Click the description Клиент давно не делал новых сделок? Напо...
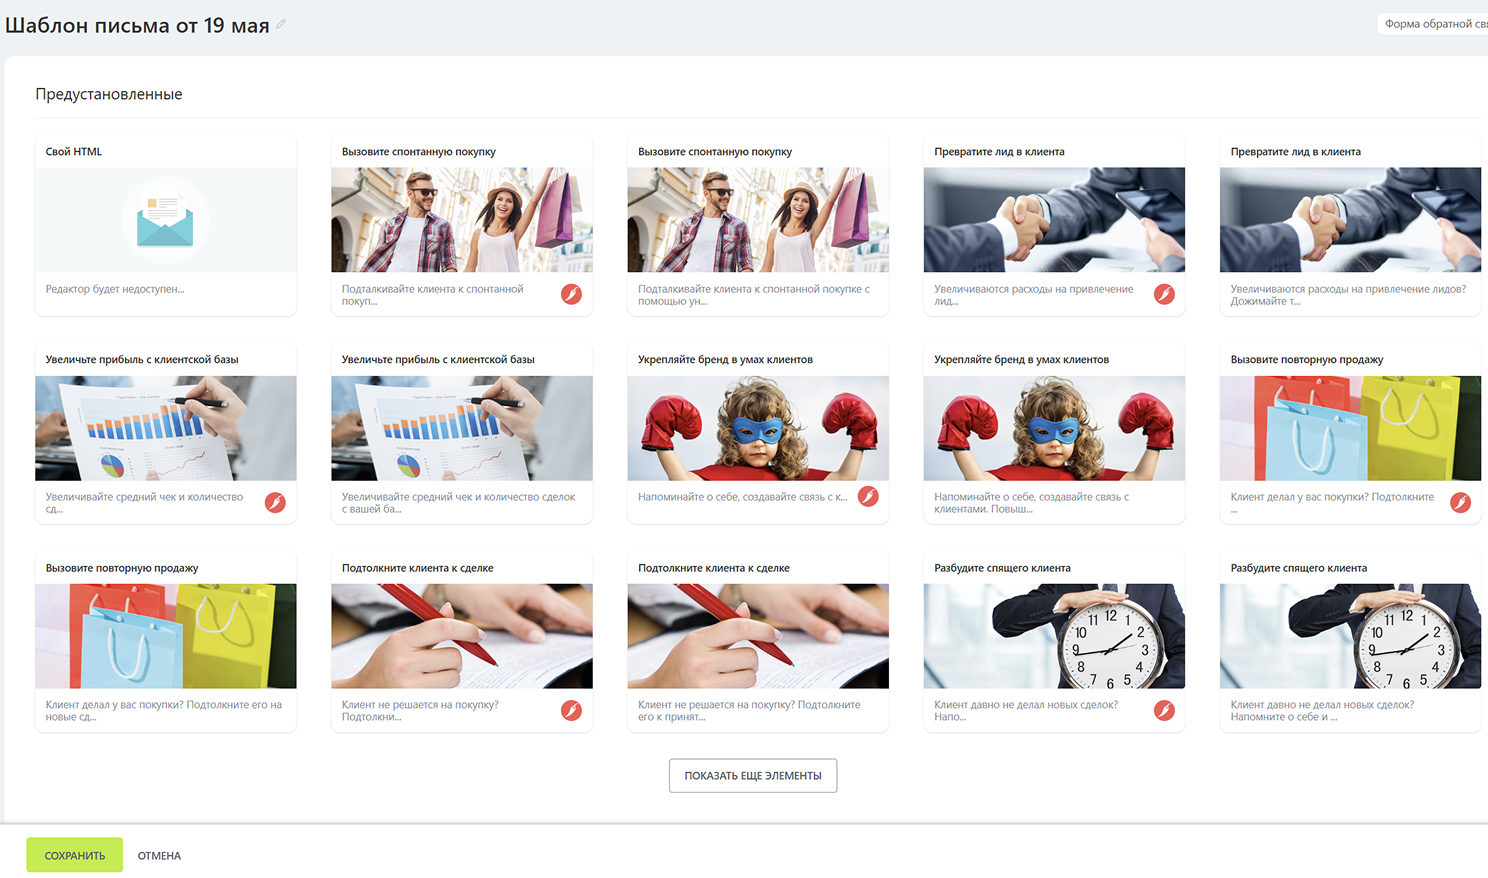Viewport: 1488px width, 878px height. click(x=1026, y=711)
